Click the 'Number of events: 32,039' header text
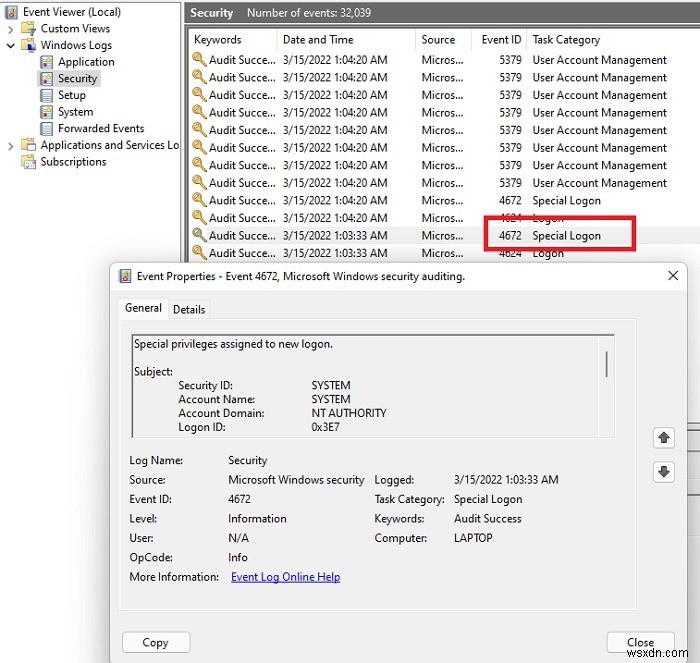The height and width of the screenshot is (663, 700). 309,13
